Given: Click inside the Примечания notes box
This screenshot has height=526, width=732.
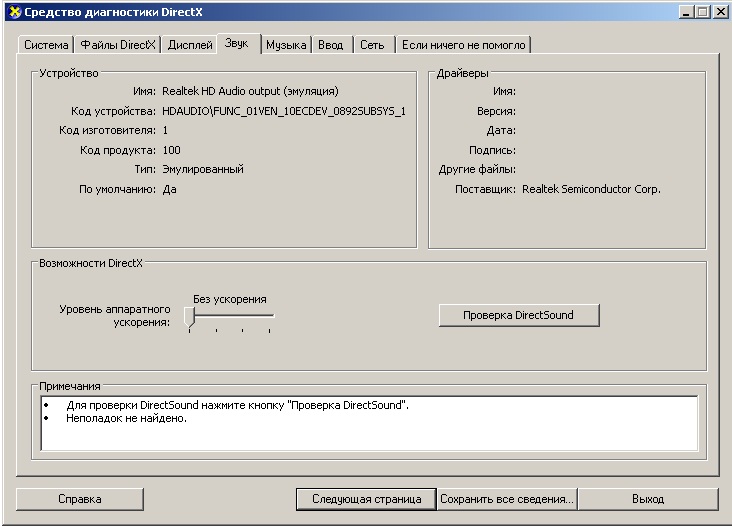Looking at the screenshot, I should click(369, 423).
